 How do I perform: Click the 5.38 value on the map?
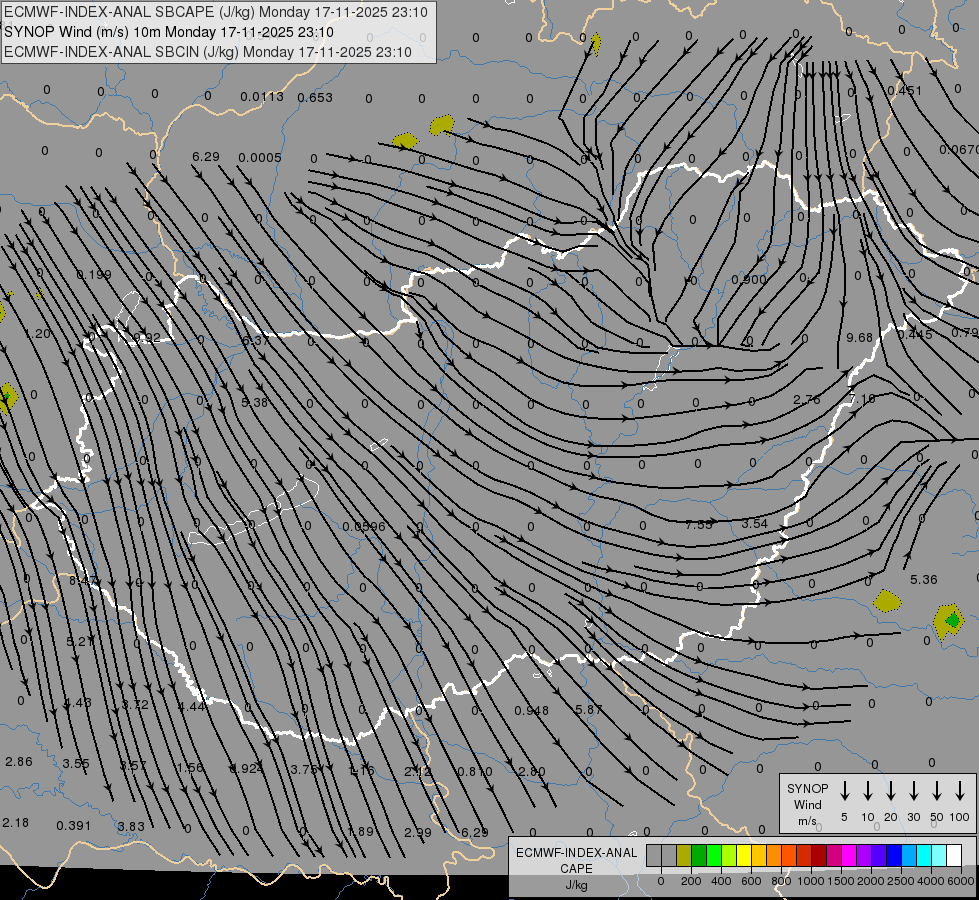tap(254, 402)
